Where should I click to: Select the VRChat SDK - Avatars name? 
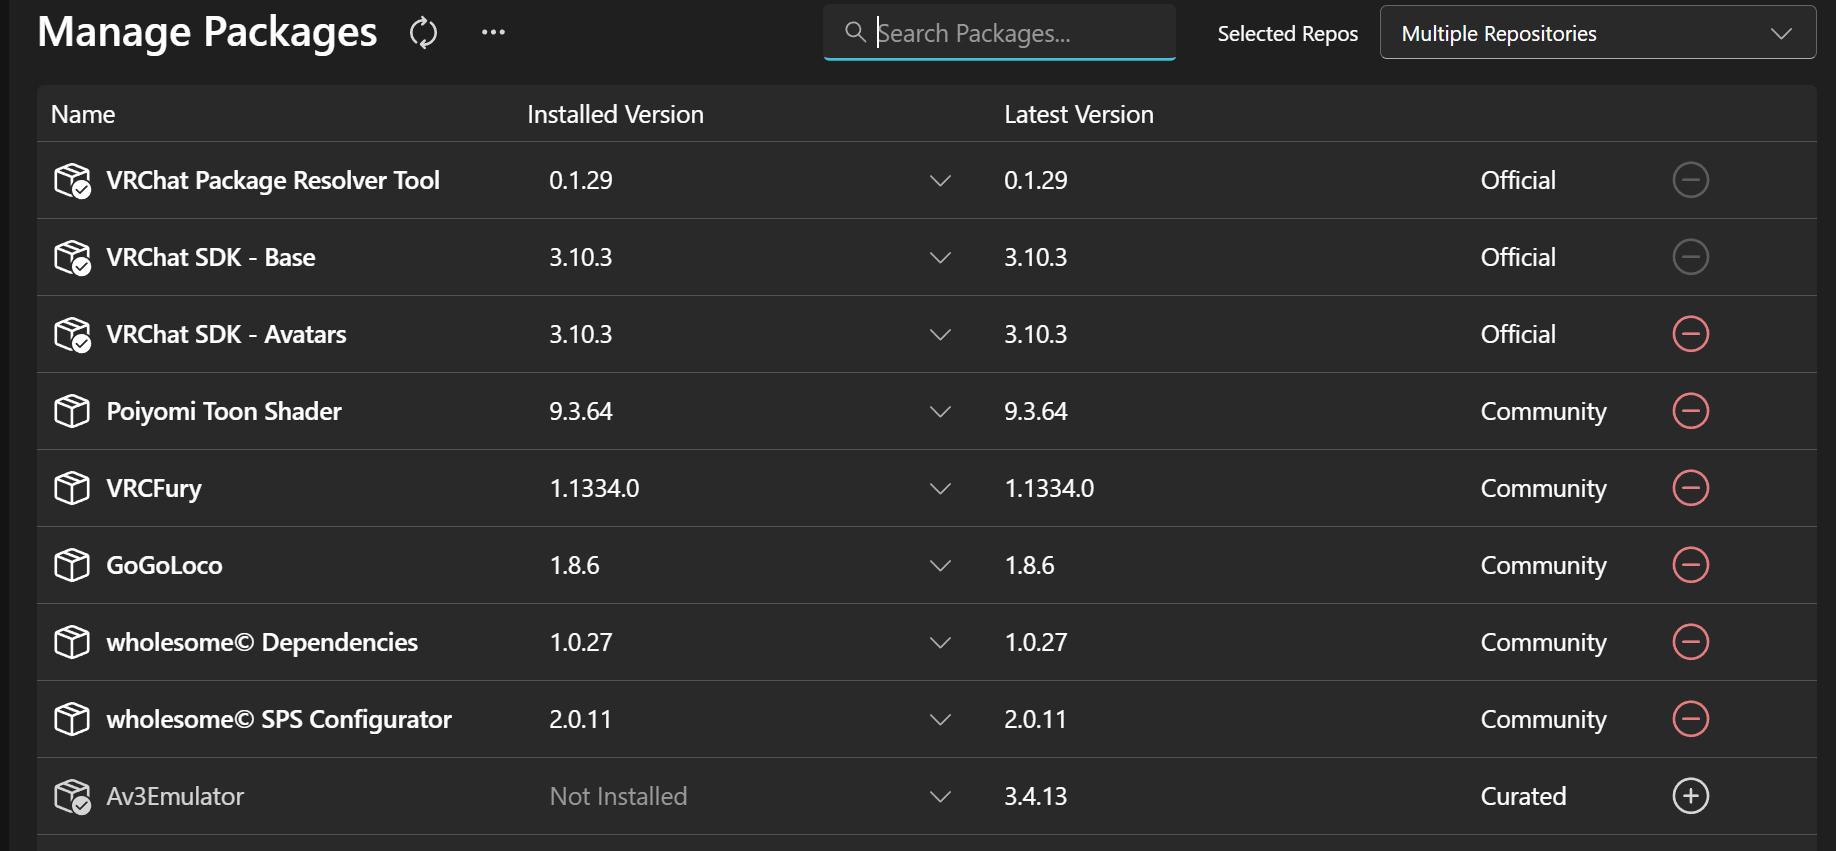tap(226, 334)
